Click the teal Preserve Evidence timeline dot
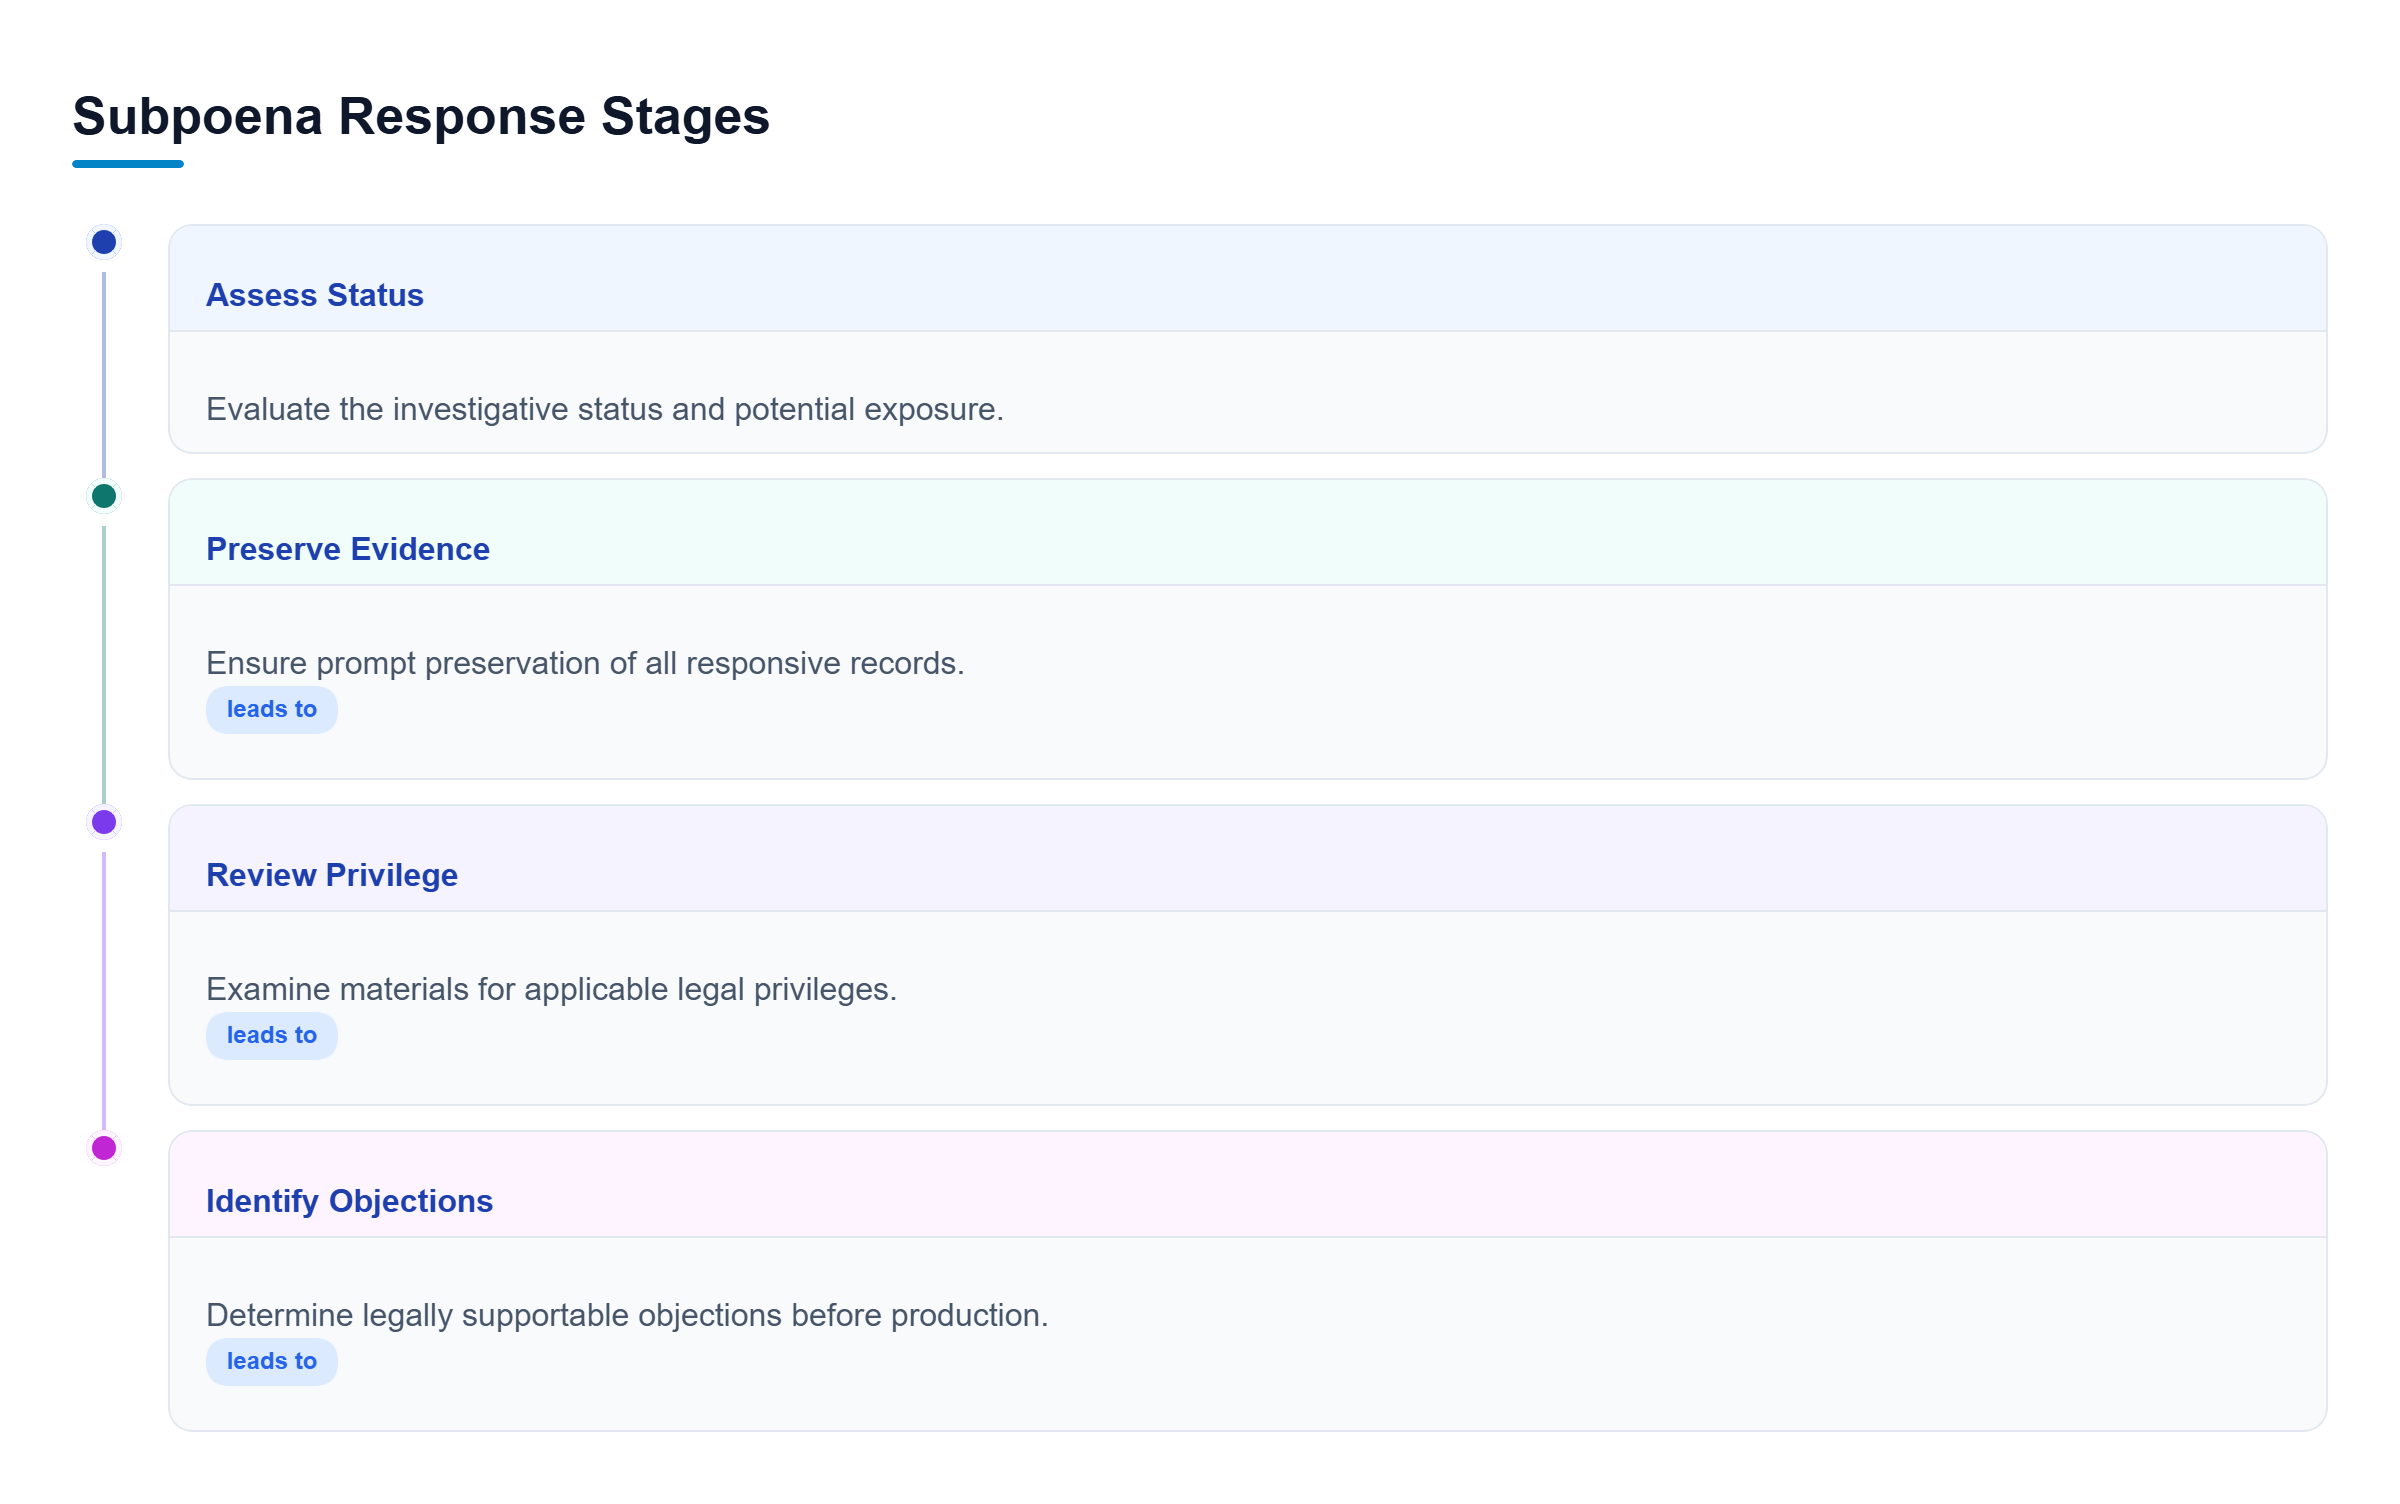Image resolution: width=2400 pixels, height=1504 pixels. (x=104, y=496)
